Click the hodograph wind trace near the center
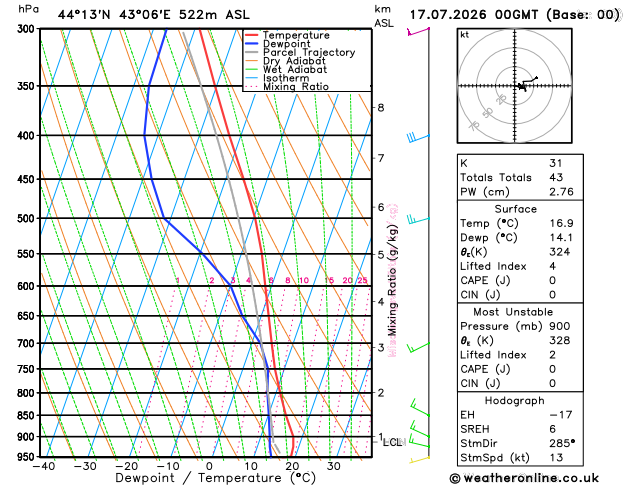 [526, 83]
